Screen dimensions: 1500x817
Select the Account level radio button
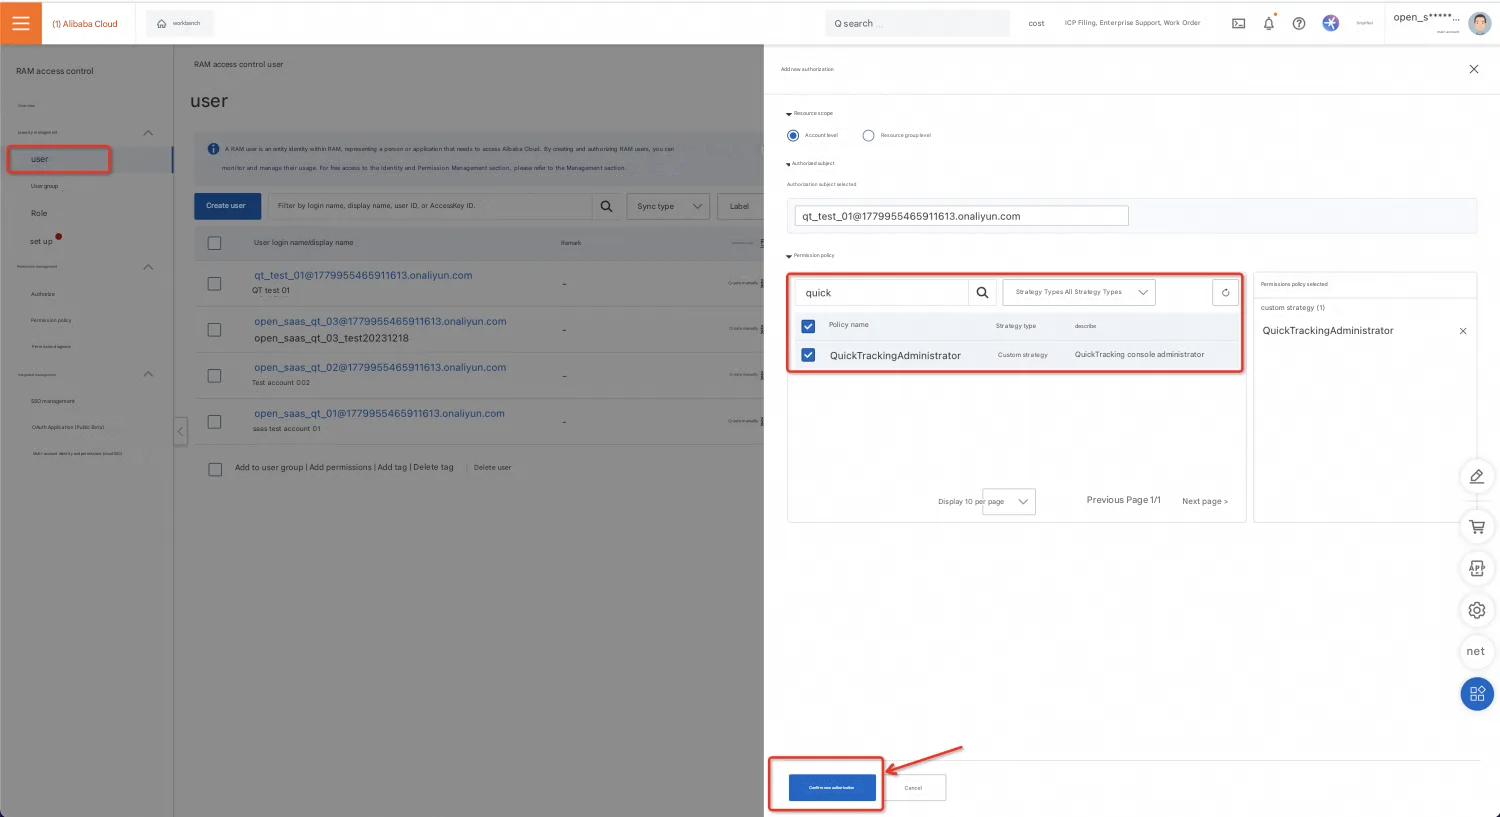coord(793,135)
